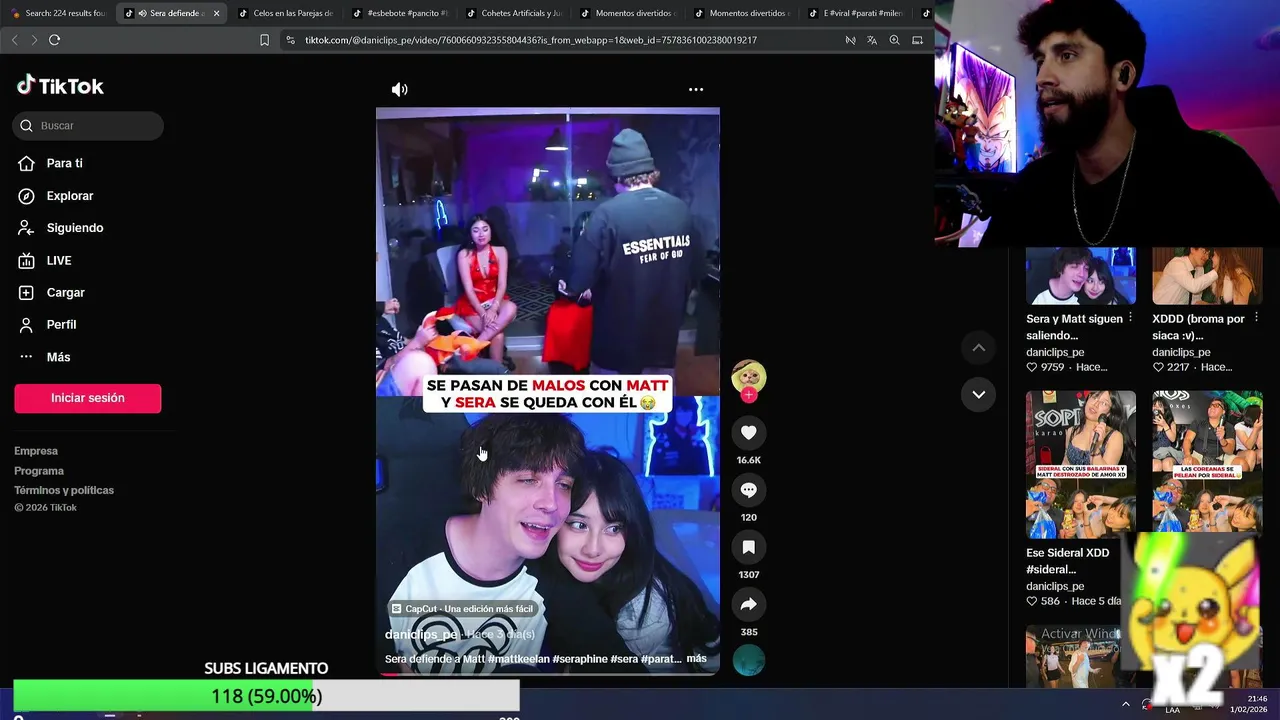This screenshot has height=720, width=1280.
Task: Open comments with the speech bubble icon
Action: tap(748, 490)
